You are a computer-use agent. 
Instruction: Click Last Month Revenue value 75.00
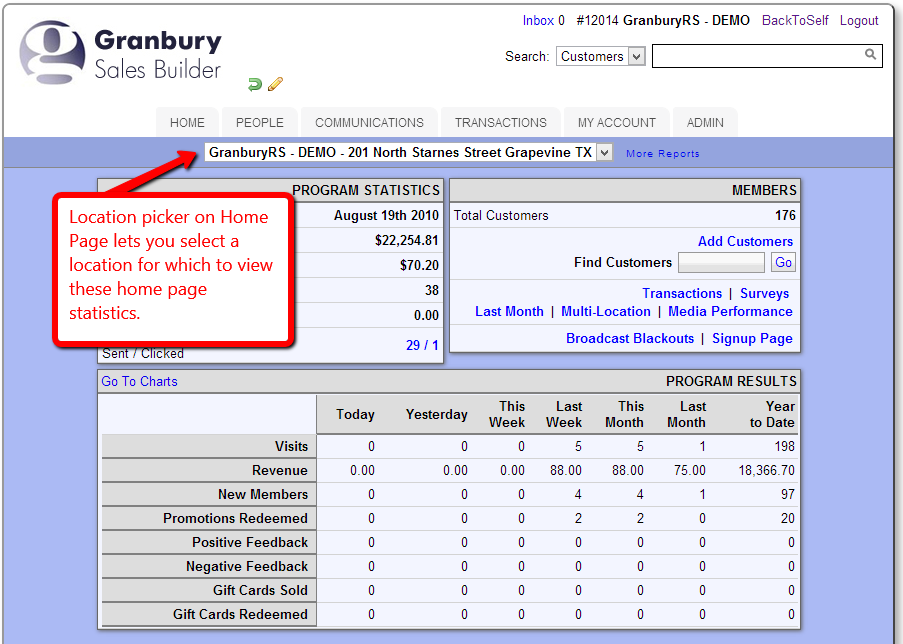click(x=690, y=471)
